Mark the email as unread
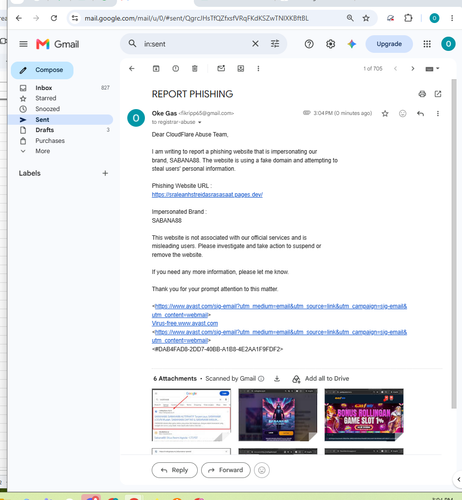Viewport: 462px width, 500px height. [x=221, y=68]
